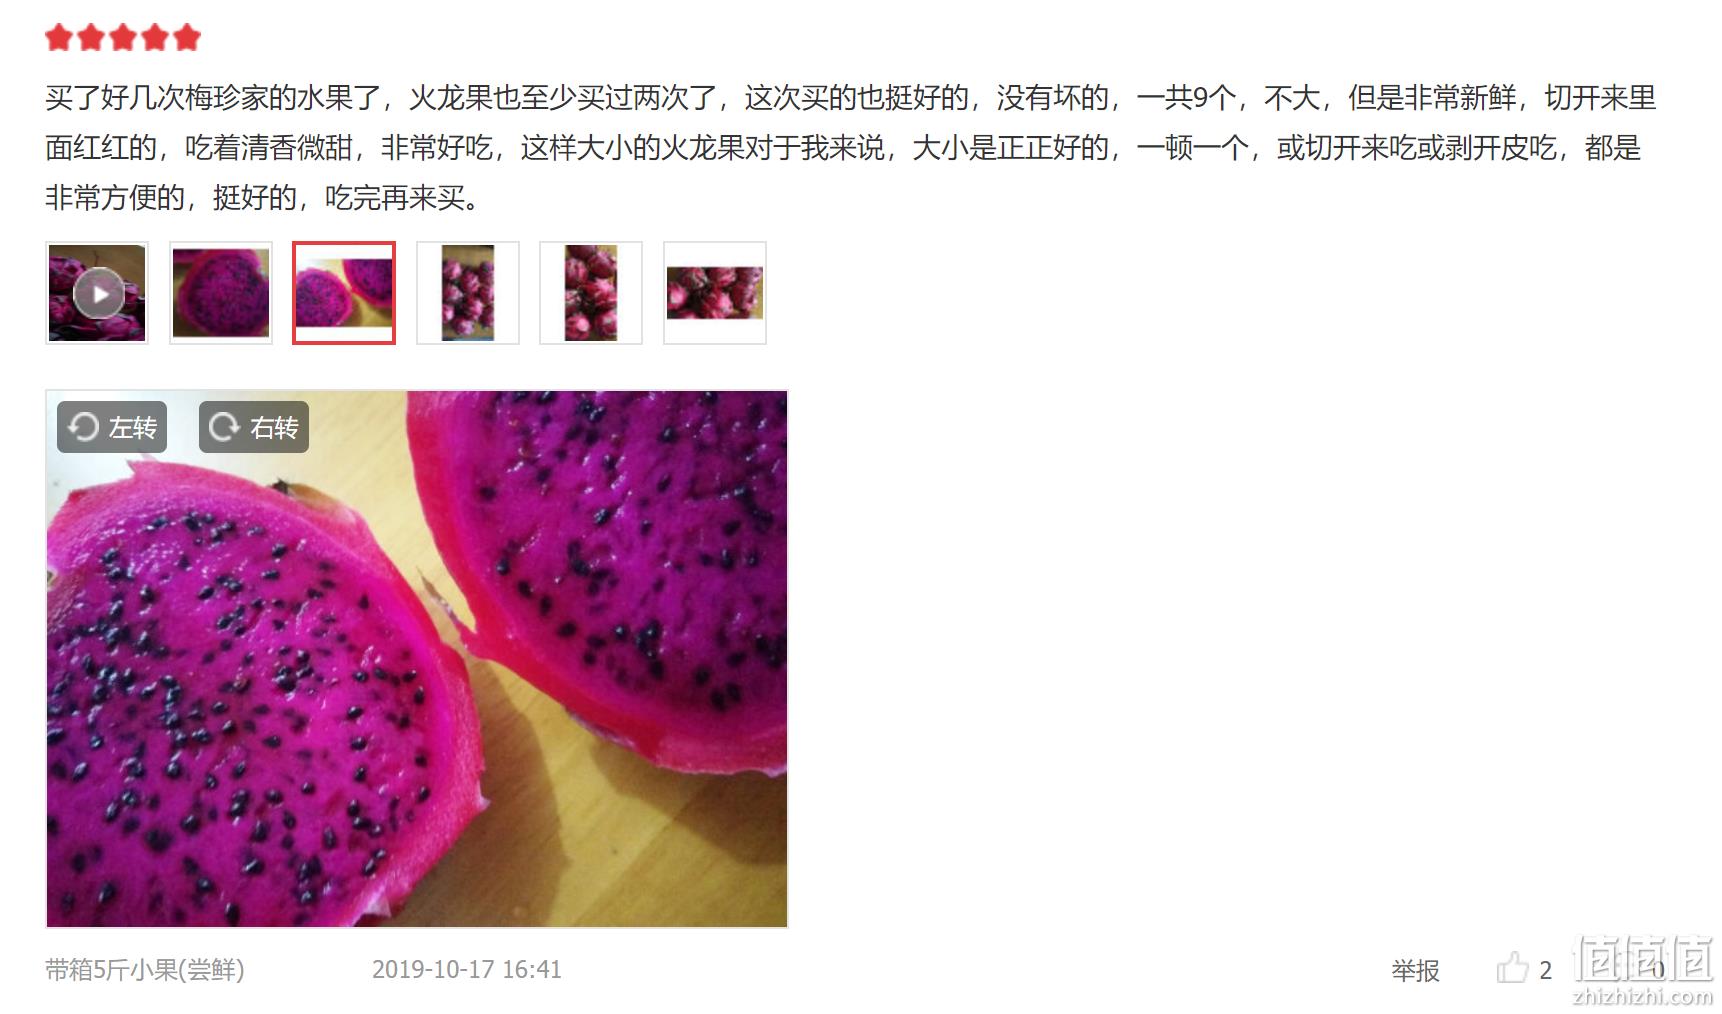Like the review with thumbs-up icon
The height and width of the screenshot is (1014, 1722).
click(x=1512, y=968)
